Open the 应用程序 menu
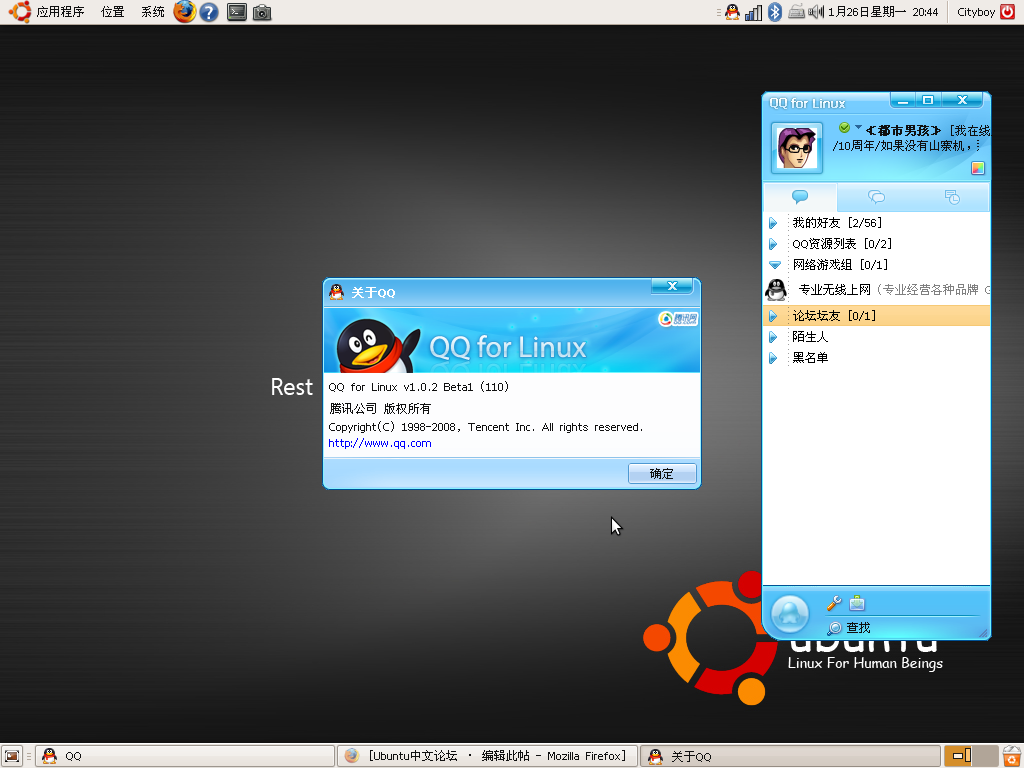This screenshot has width=1024, height=768. pos(60,12)
